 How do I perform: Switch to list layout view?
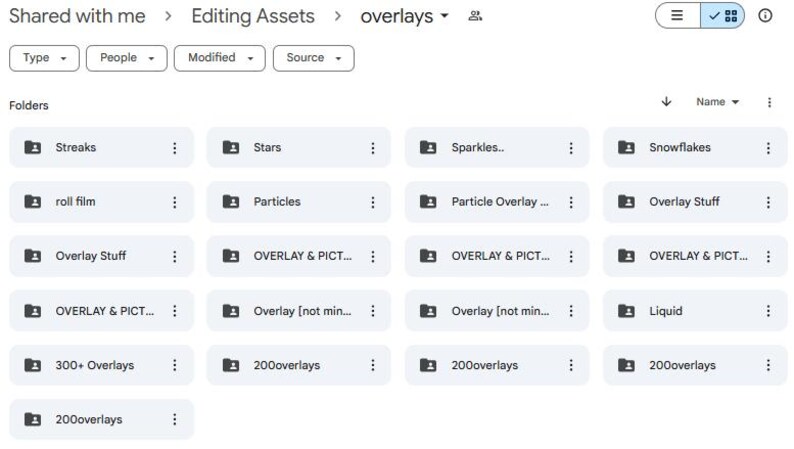click(678, 16)
